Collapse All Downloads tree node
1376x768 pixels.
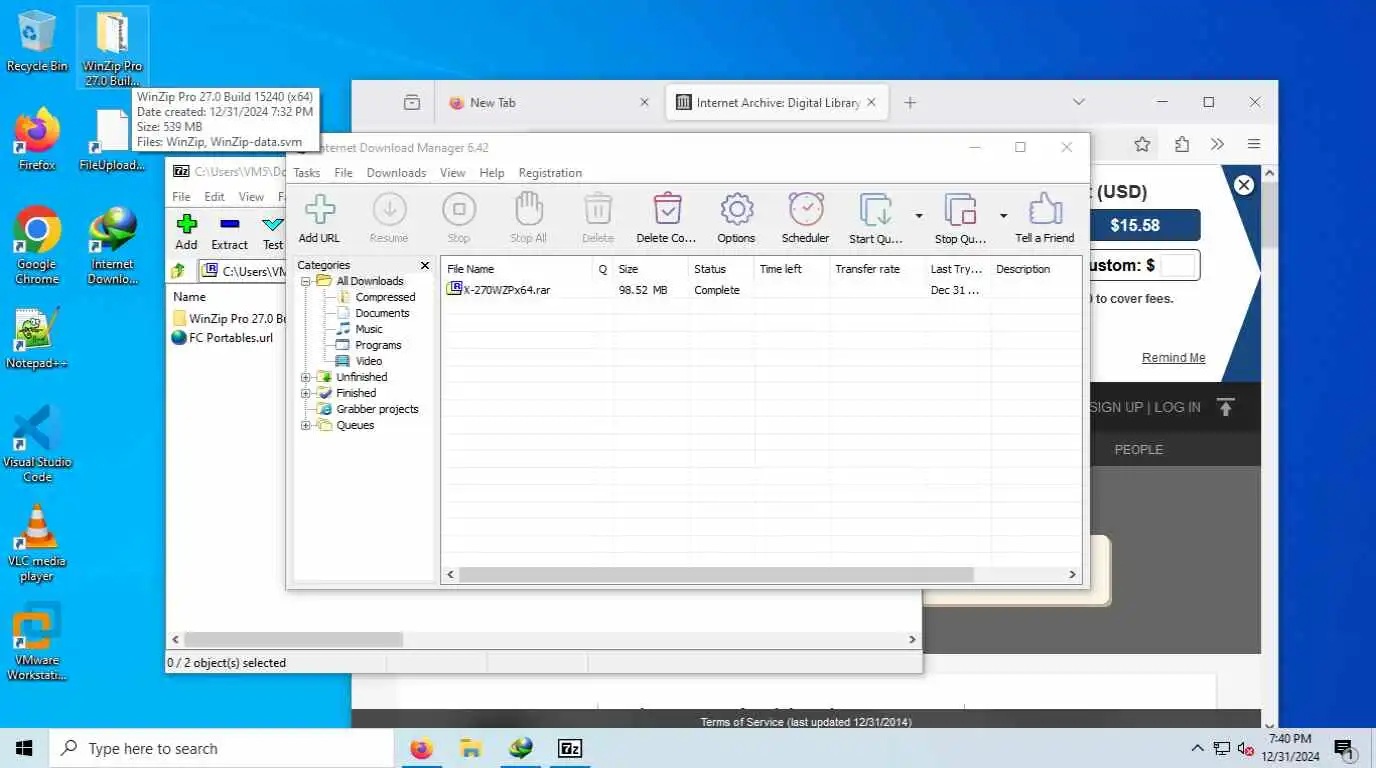point(306,282)
